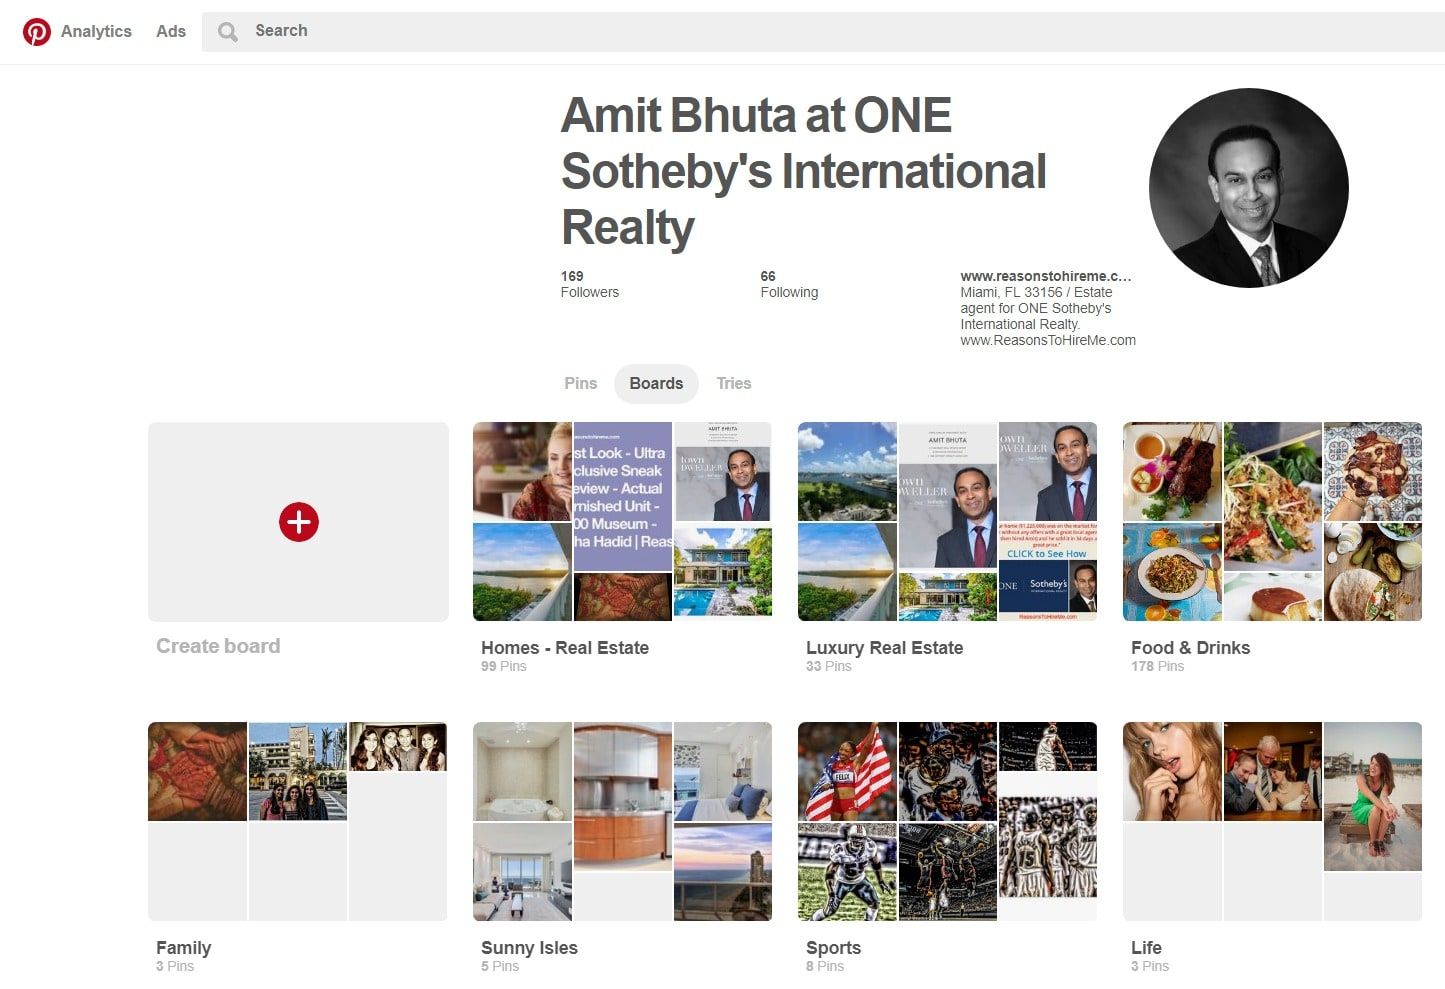Open the Luxury Real Estate board cover
Screen dimensions: 1445x989
pyautogui.click(x=947, y=522)
